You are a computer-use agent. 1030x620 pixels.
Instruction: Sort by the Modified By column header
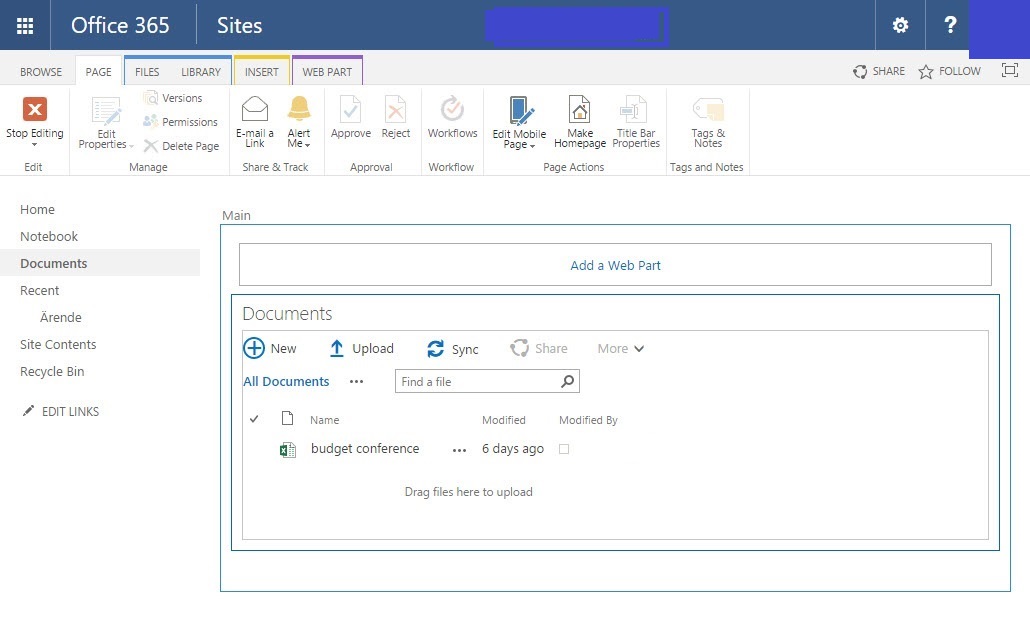pyautogui.click(x=588, y=420)
